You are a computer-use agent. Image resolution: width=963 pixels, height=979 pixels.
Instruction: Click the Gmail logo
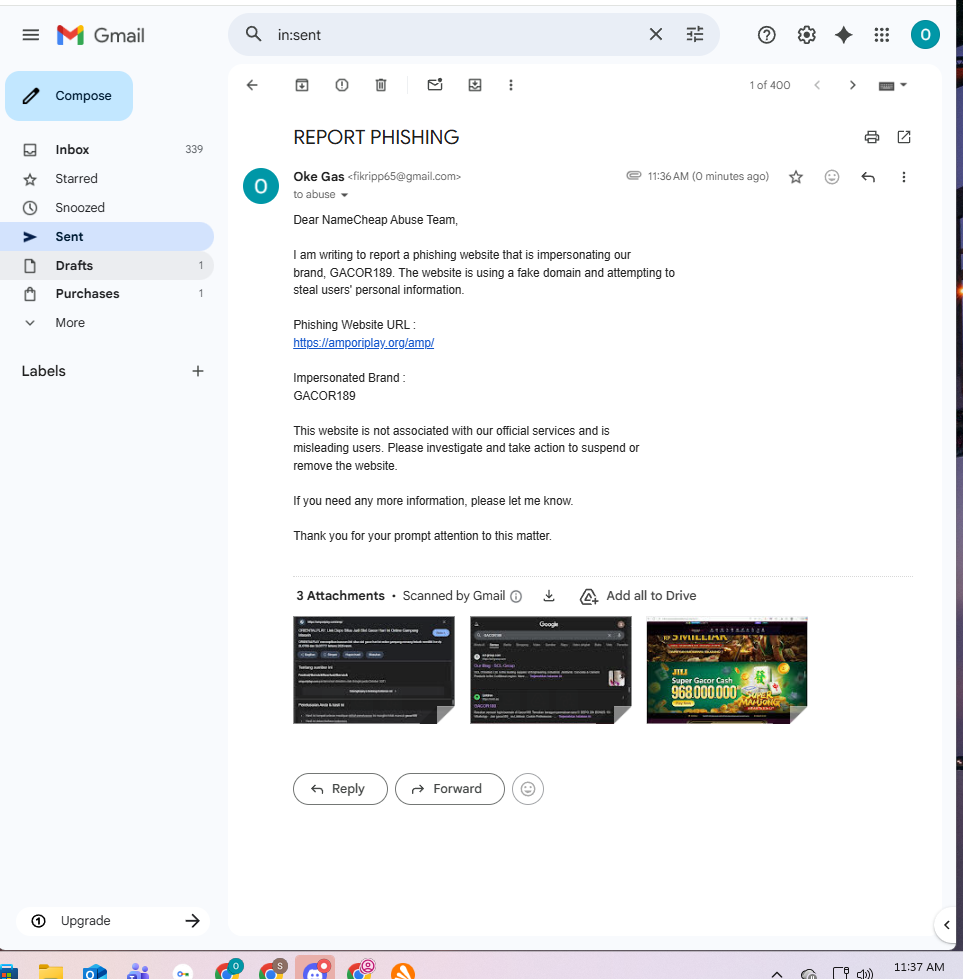(101, 35)
